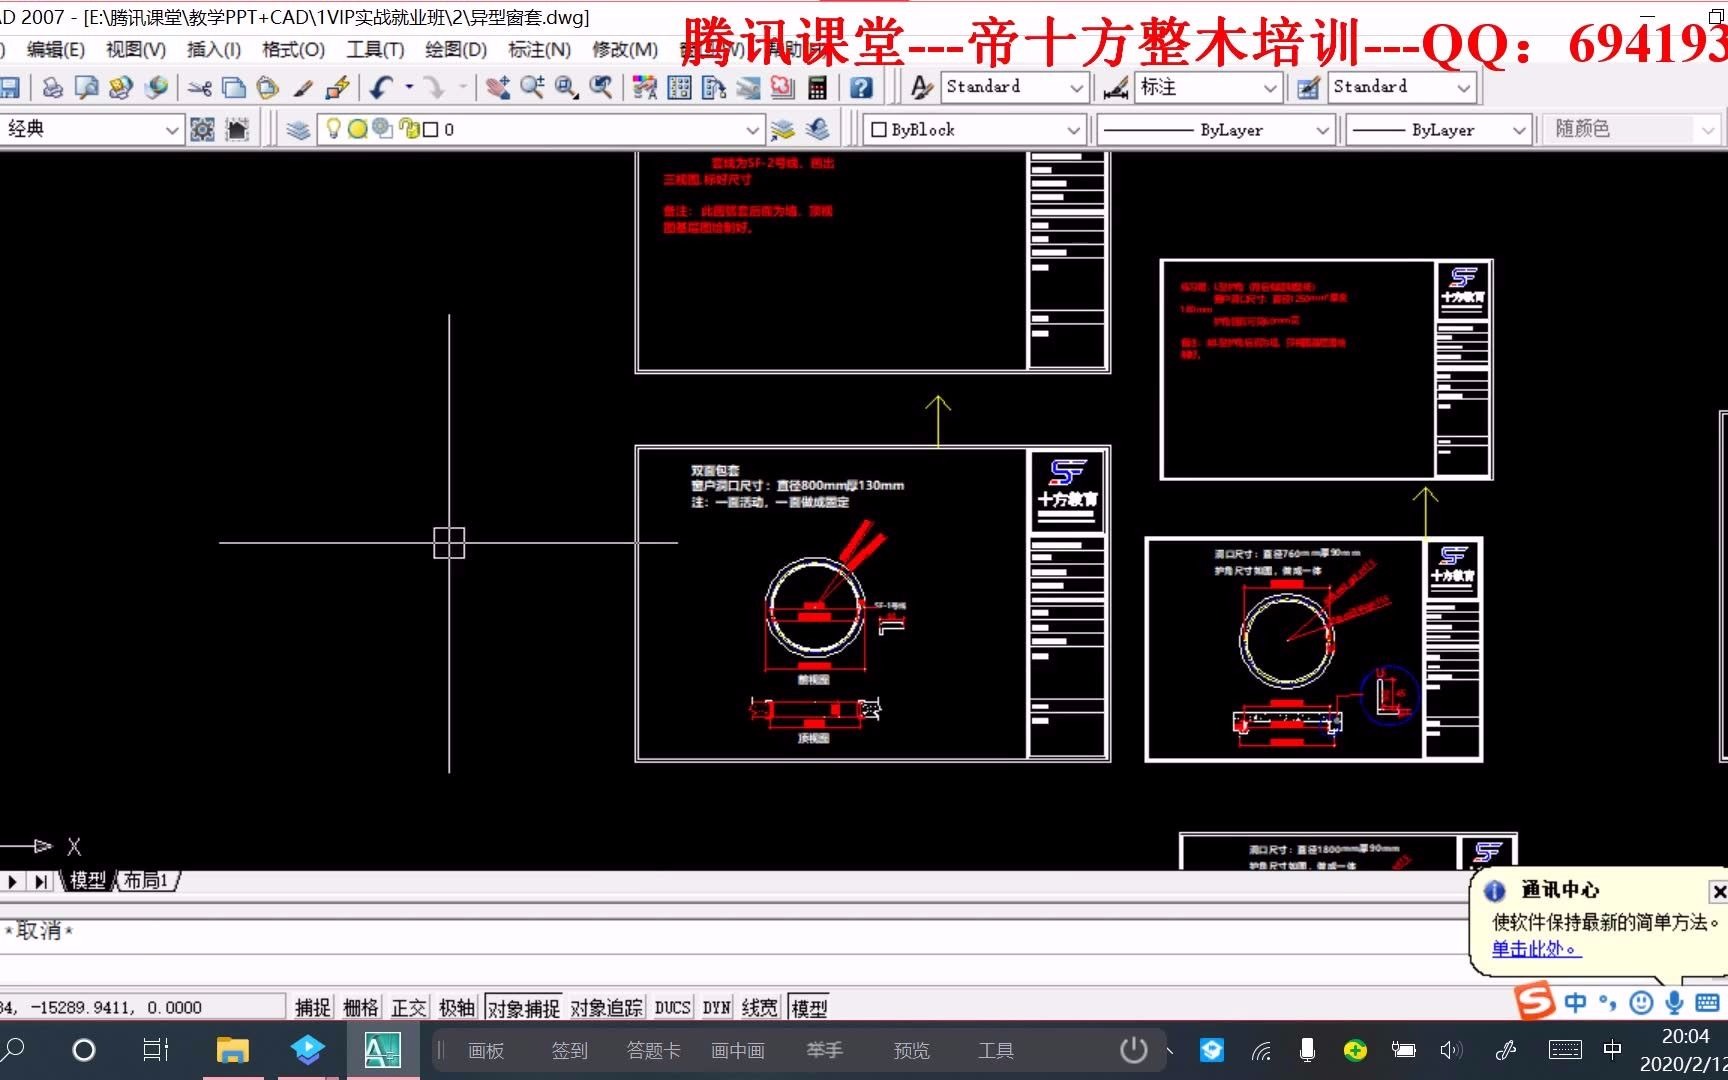Open the Layer Properties Manager icon

click(298, 129)
